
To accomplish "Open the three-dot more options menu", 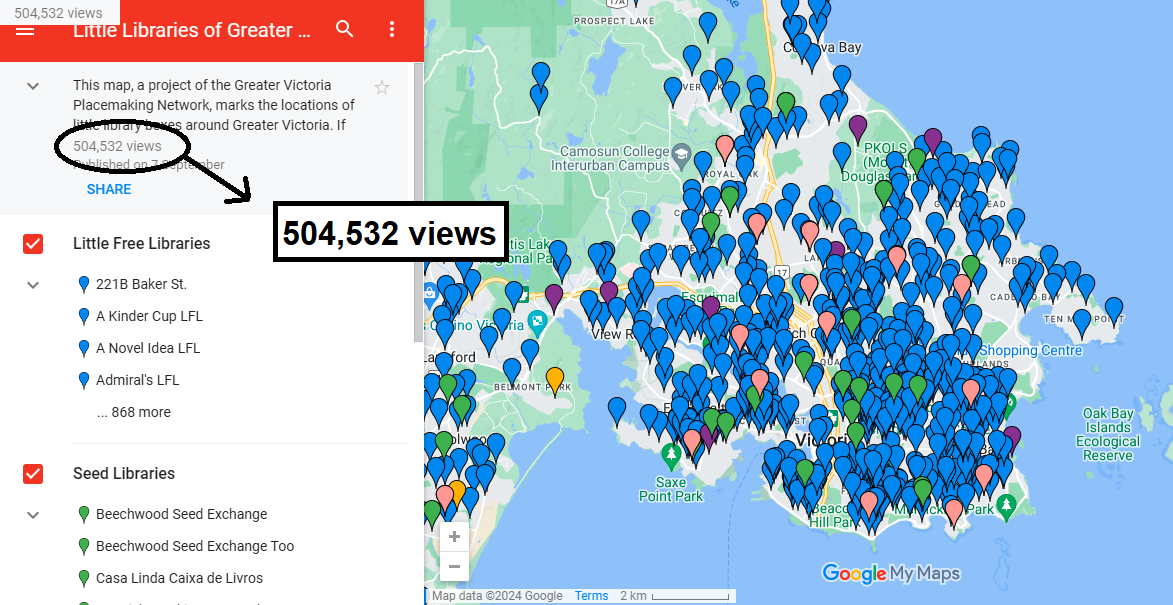I will 392,30.
